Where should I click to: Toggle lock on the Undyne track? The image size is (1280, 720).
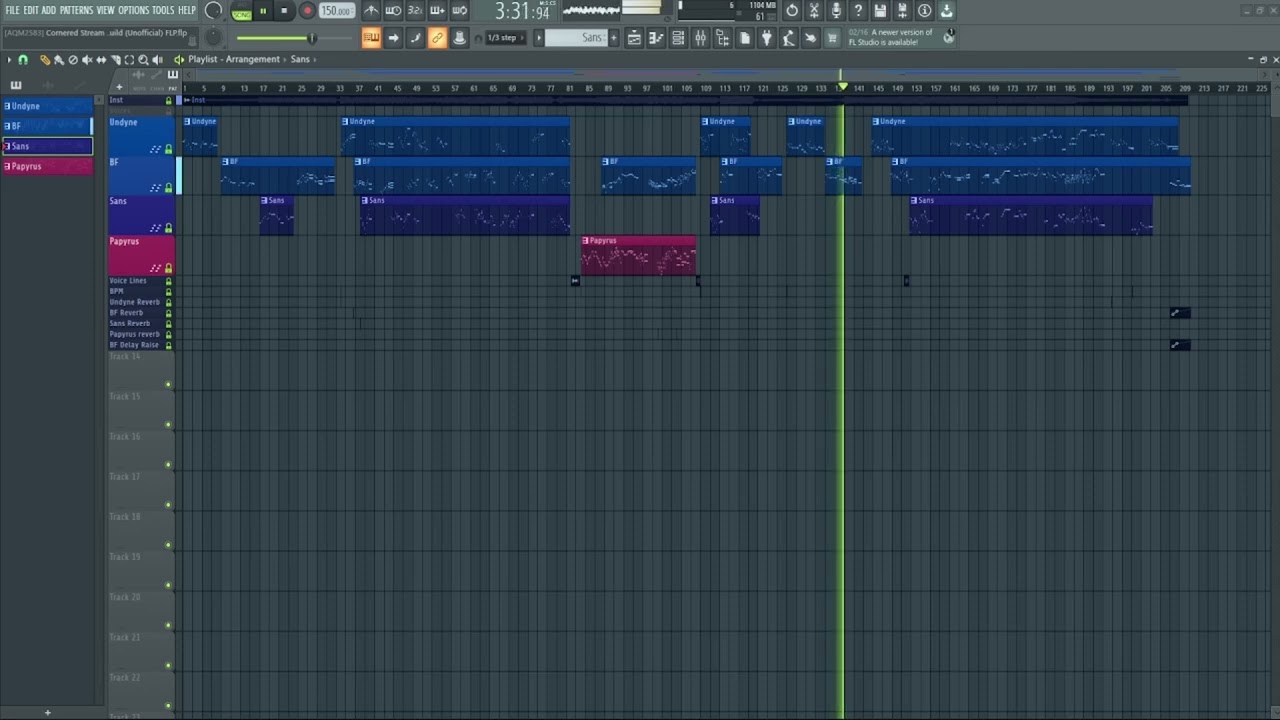(168, 149)
